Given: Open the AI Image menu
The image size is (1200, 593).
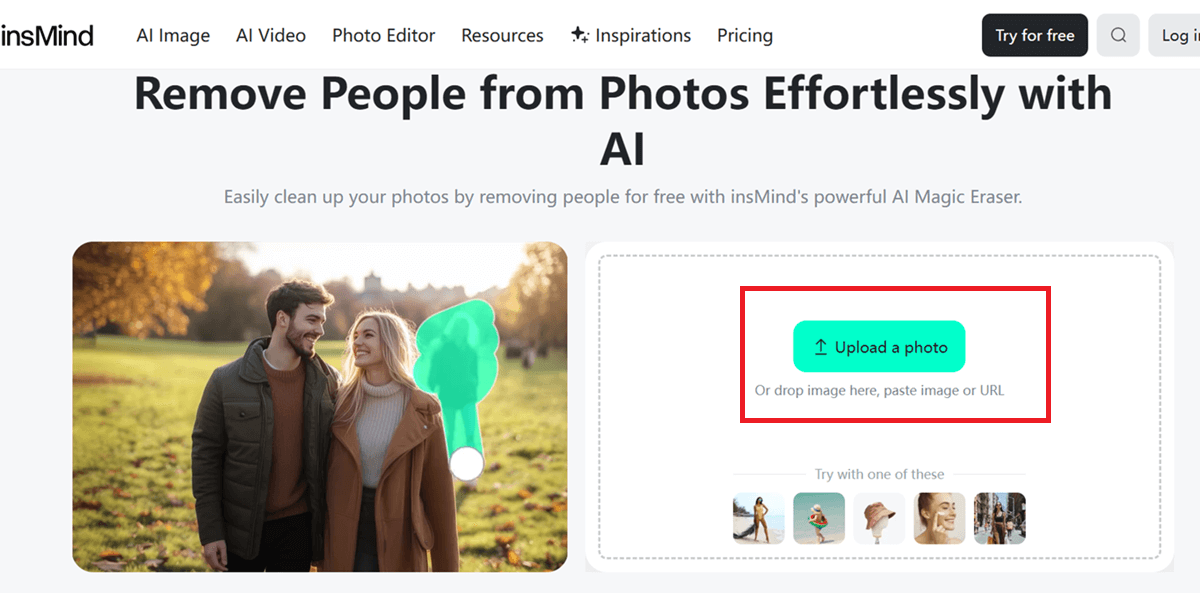Looking at the screenshot, I should click(172, 35).
